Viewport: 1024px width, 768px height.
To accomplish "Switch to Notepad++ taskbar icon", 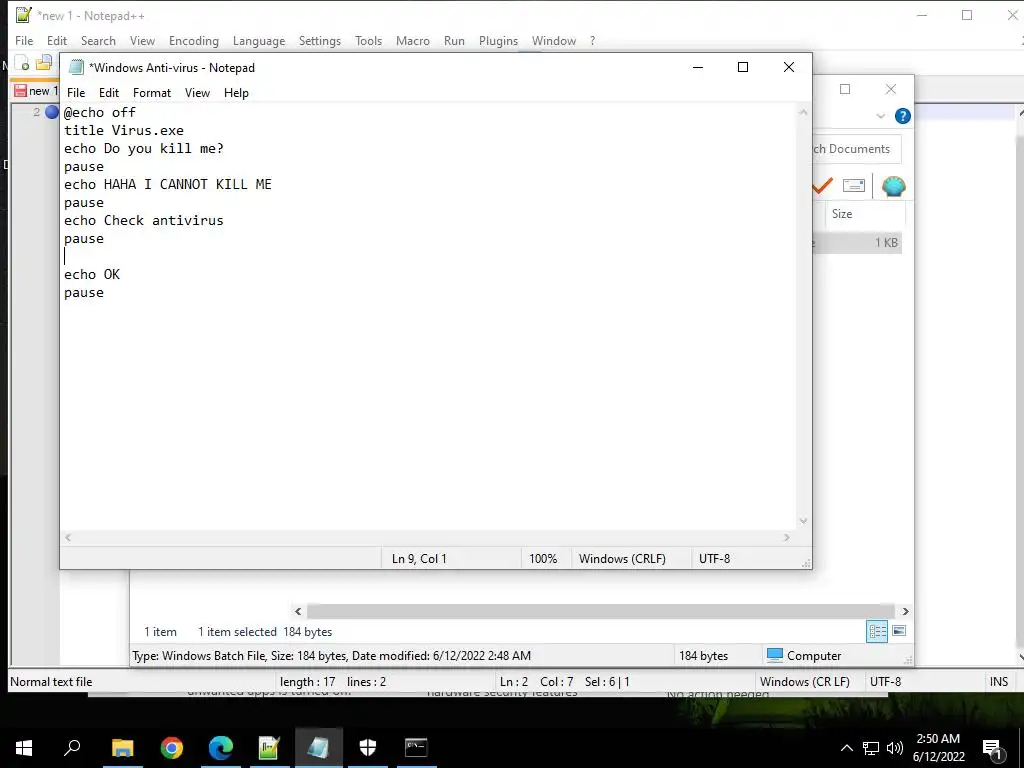I will pos(269,748).
